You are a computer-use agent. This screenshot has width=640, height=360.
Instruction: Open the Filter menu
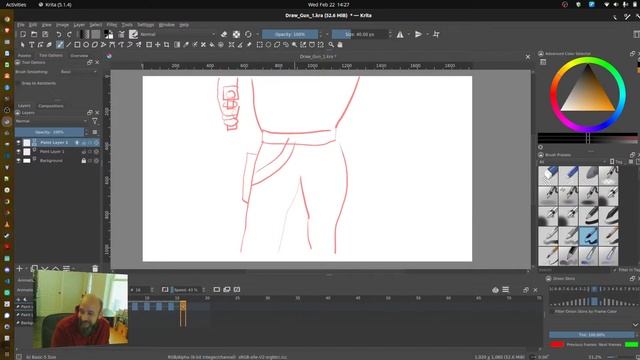111,25
